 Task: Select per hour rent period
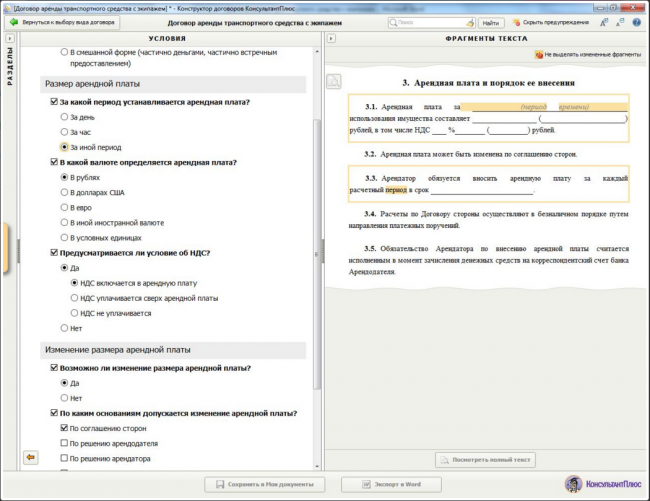[64, 132]
